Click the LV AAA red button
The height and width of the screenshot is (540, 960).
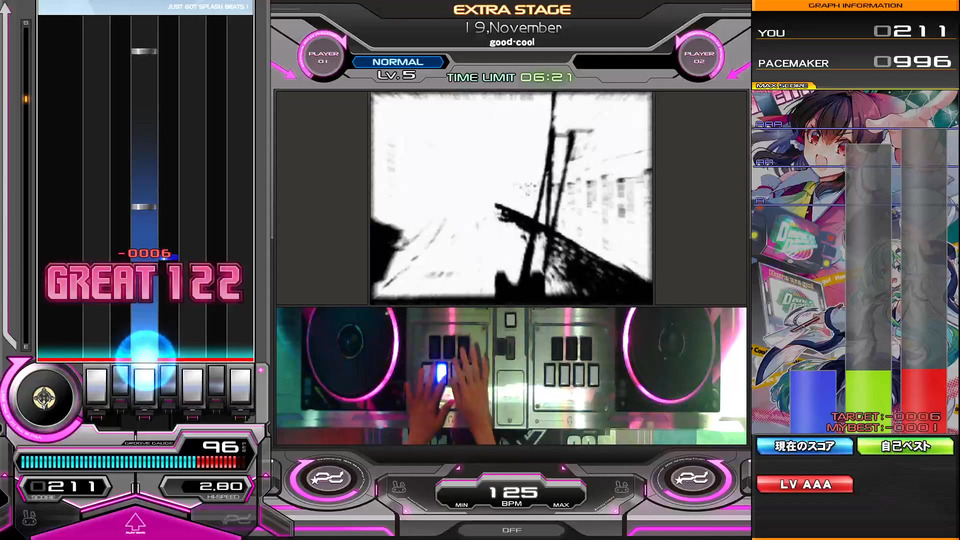click(x=804, y=484)
